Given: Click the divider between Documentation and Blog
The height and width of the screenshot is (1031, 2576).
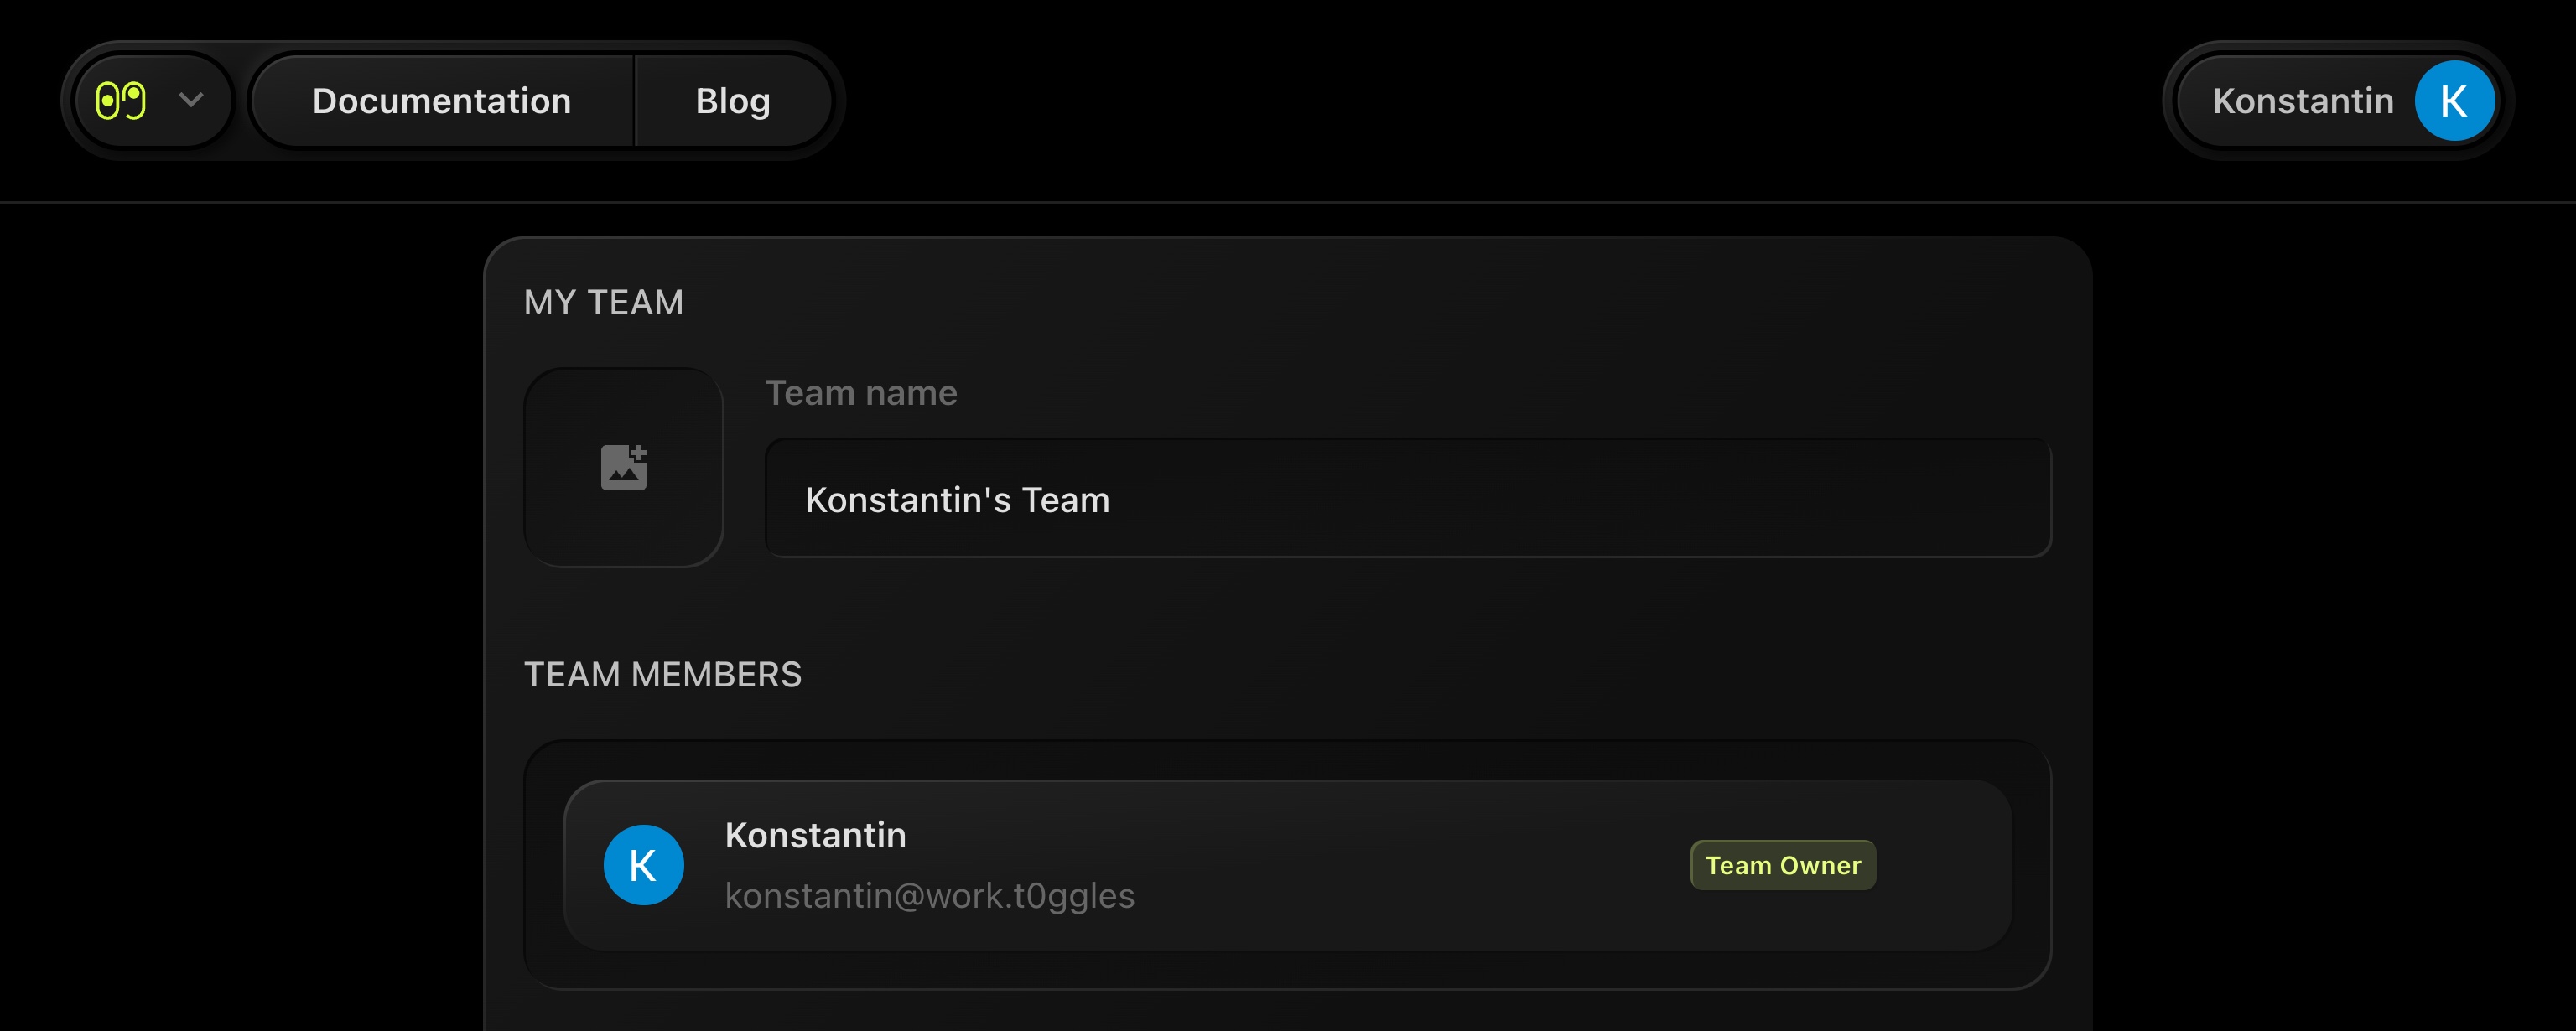Looking at the screenshot, I should (x=634, y=101).
